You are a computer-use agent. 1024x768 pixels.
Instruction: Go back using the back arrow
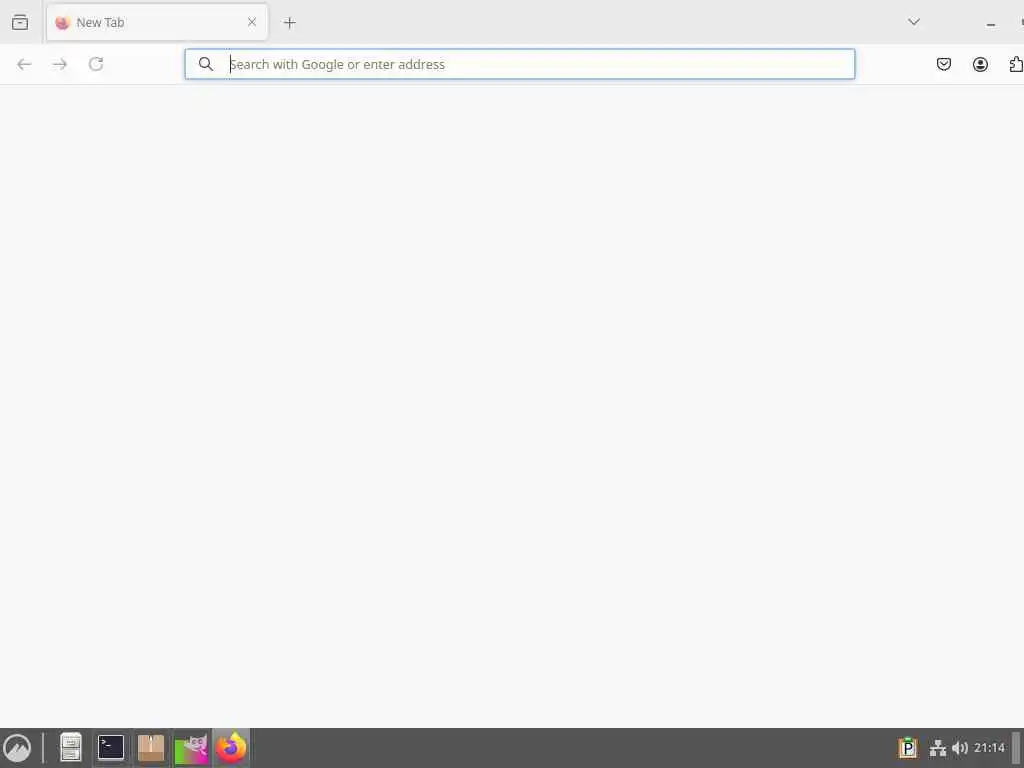(x=24, y=64)
